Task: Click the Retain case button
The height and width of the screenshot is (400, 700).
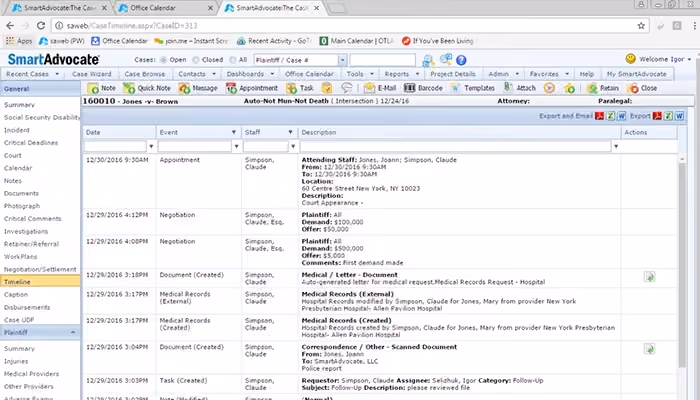Action: coord(603,88)
